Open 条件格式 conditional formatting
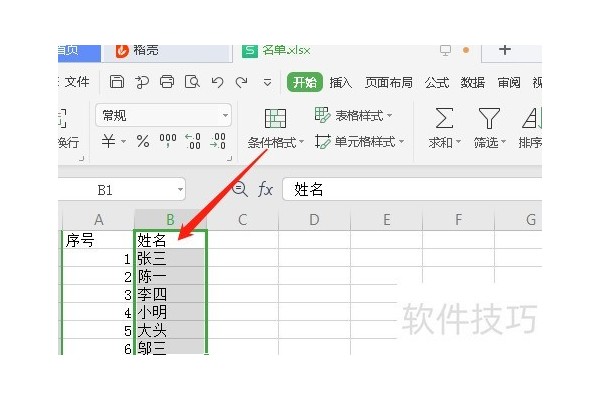 (276, 129)
